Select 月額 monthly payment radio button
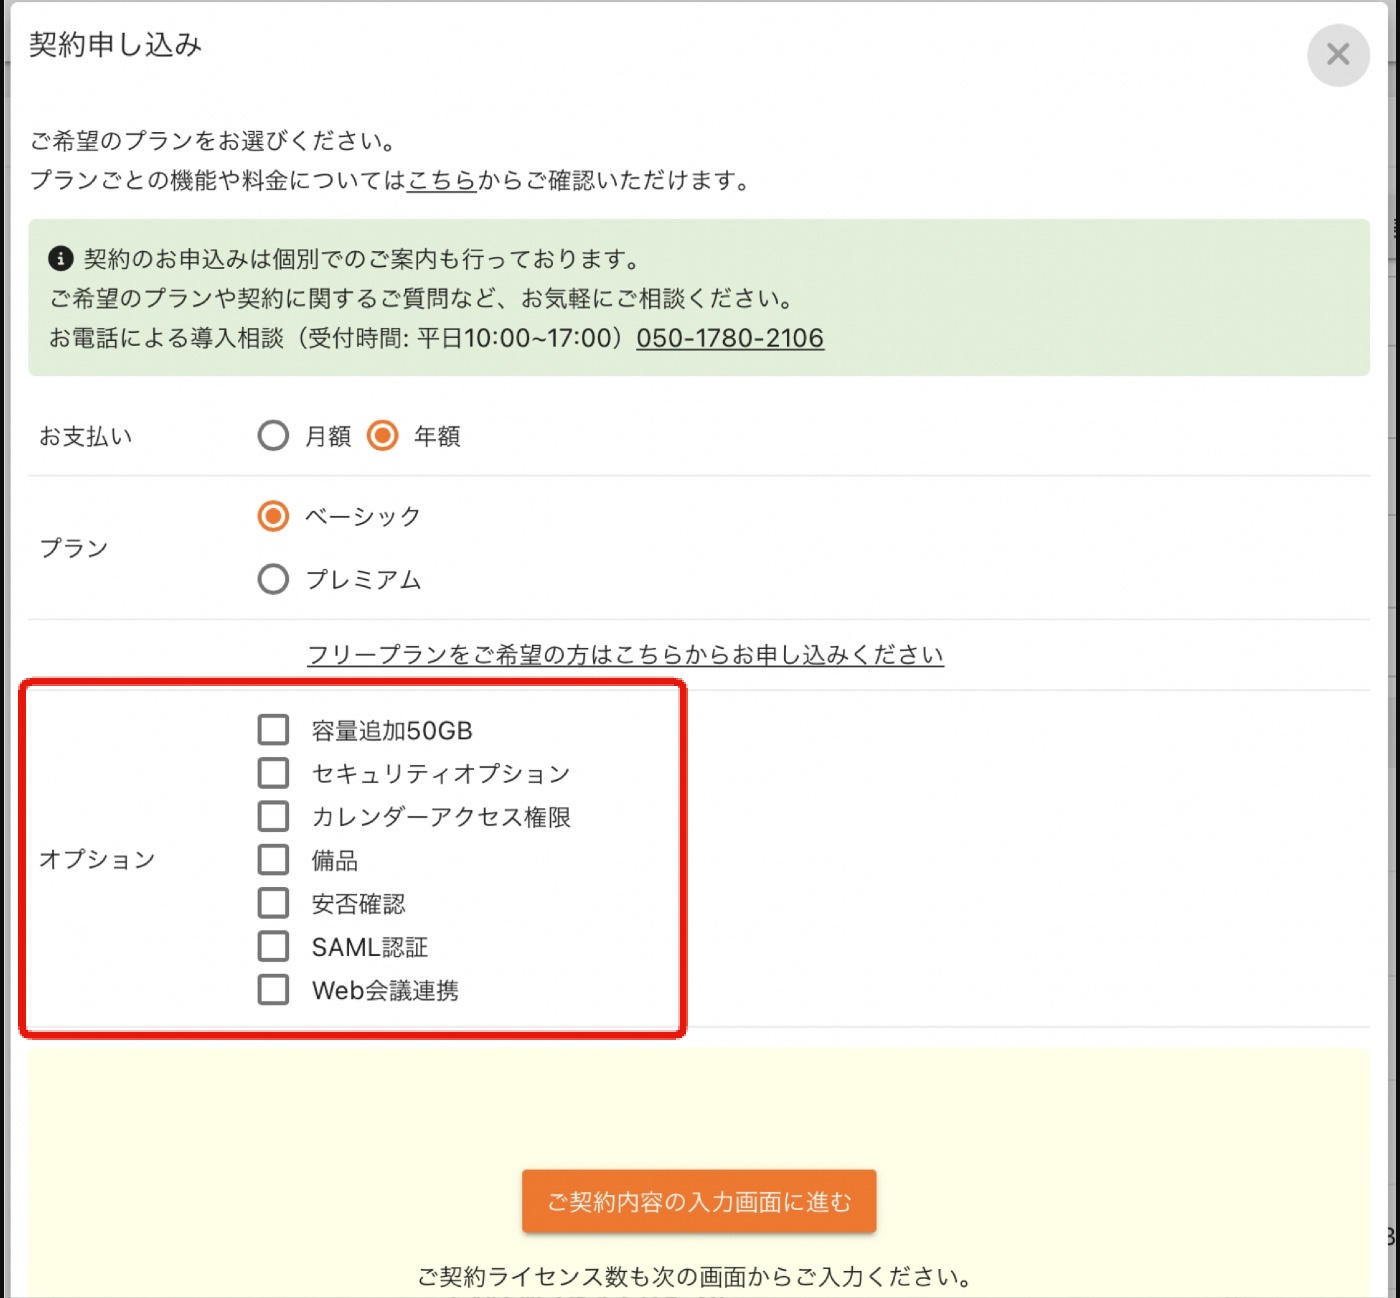The width and height of the screenshot is (1400, 1298). click(x=273, y=436)
